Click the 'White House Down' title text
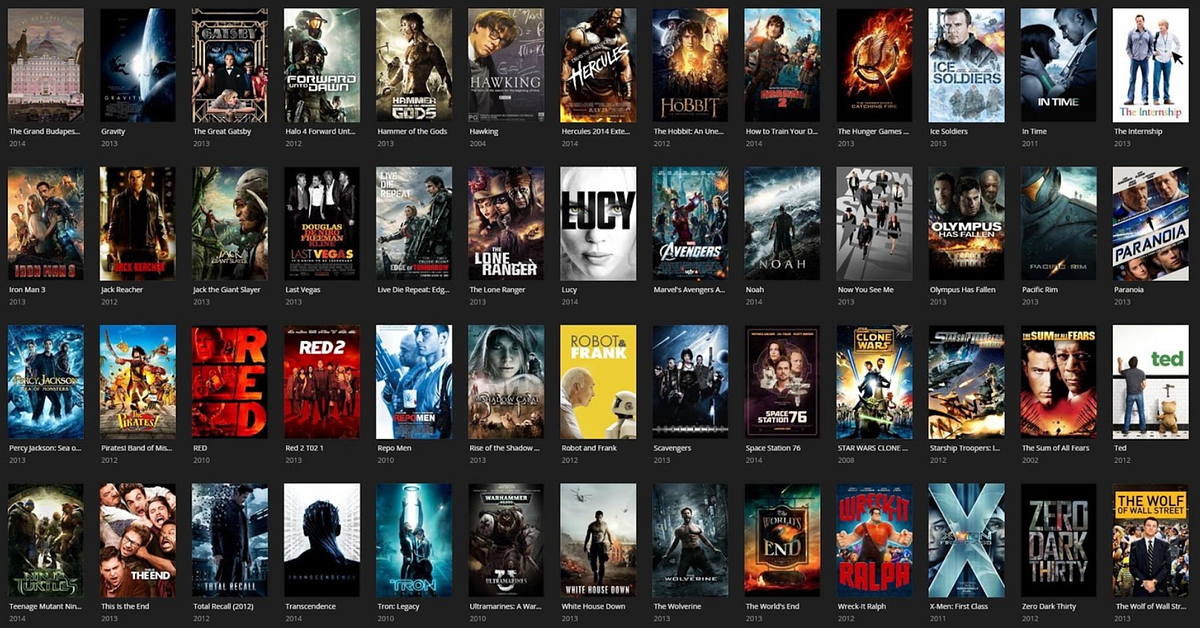 coord(593,607)
